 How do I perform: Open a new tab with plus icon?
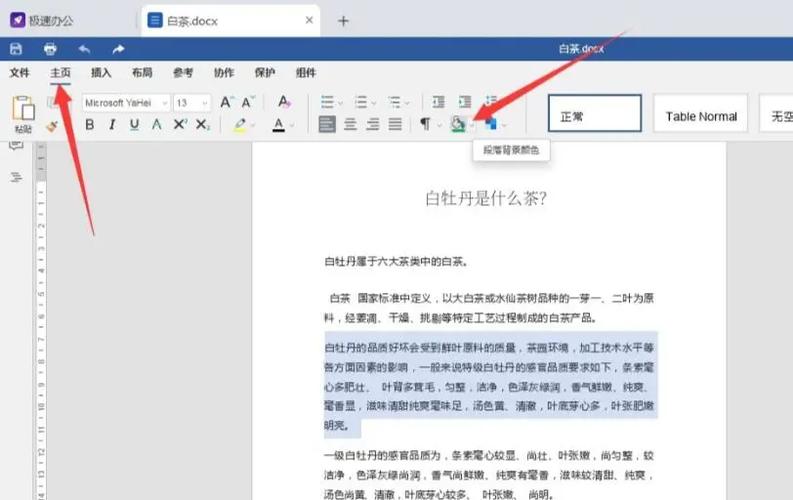coord(343,21)
